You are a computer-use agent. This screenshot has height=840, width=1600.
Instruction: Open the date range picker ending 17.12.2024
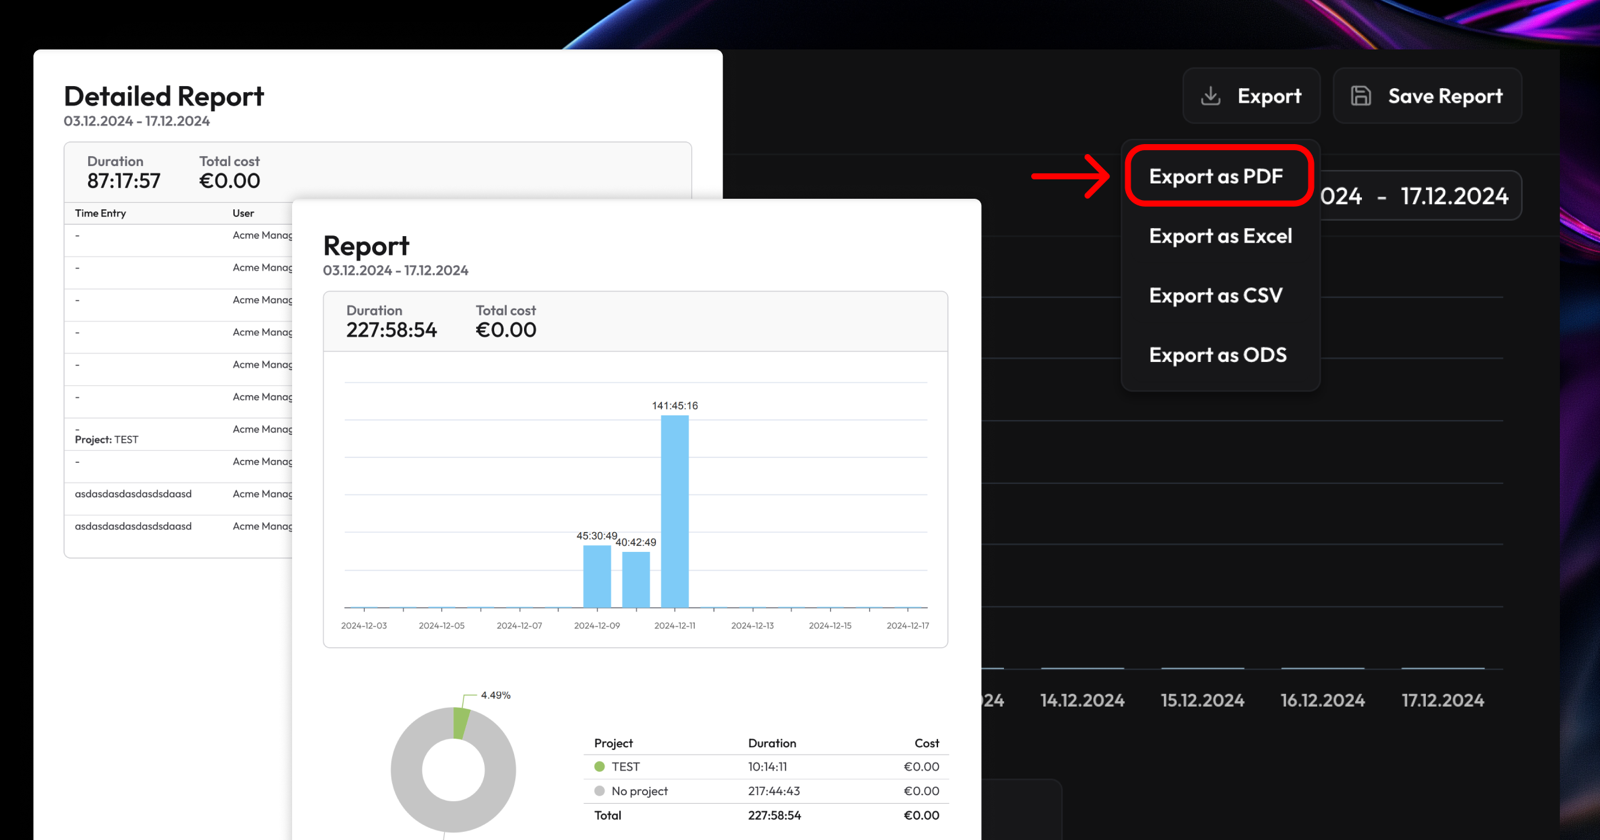pos(1420,196)
